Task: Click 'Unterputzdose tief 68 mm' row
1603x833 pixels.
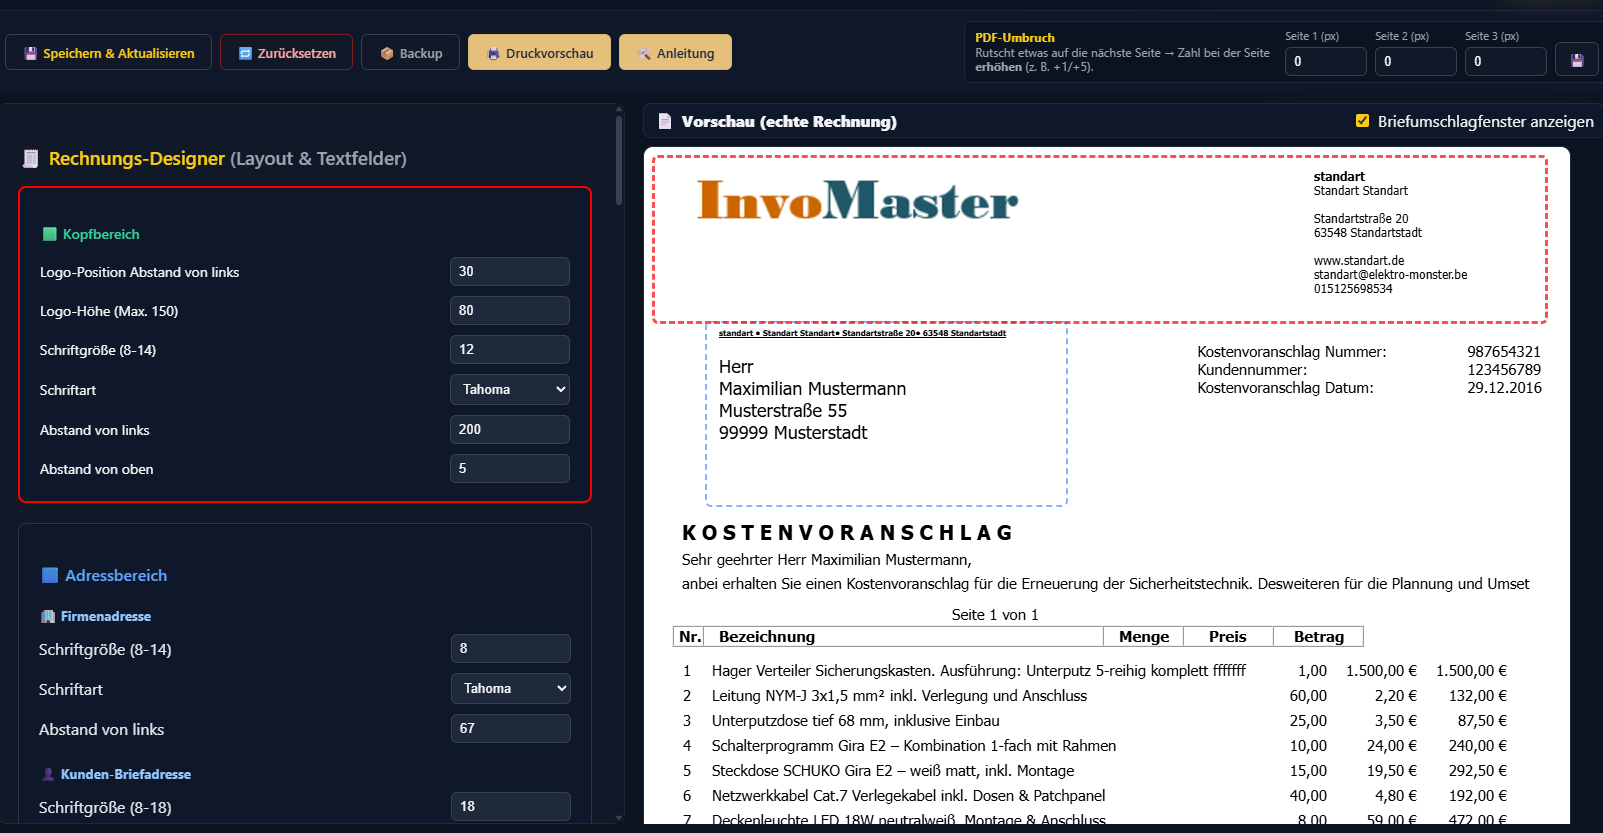Action: 1095,721
